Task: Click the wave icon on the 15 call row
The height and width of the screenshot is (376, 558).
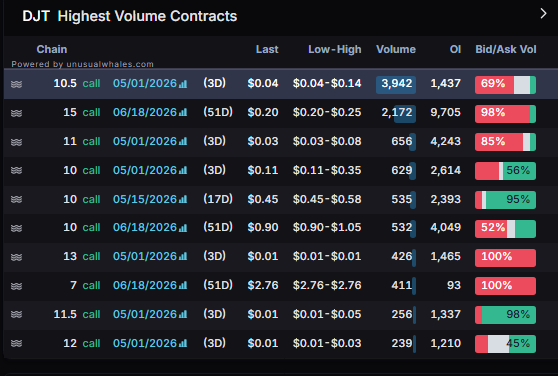Action: point(16,113)
